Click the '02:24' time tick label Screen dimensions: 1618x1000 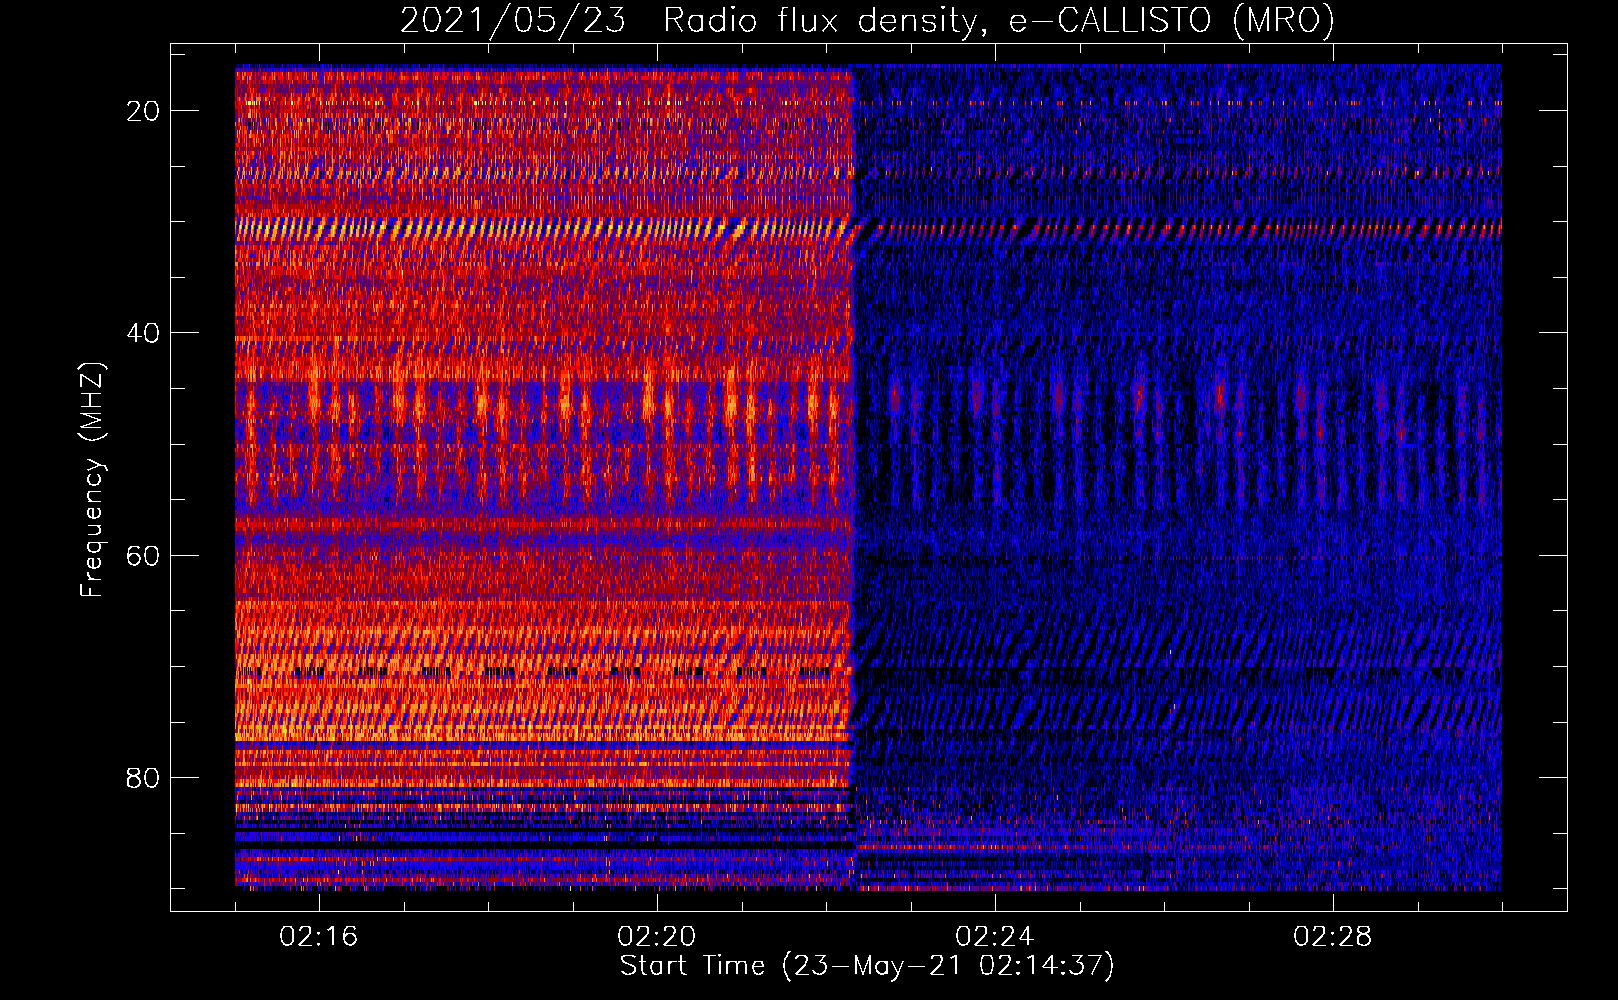[995, 936]
